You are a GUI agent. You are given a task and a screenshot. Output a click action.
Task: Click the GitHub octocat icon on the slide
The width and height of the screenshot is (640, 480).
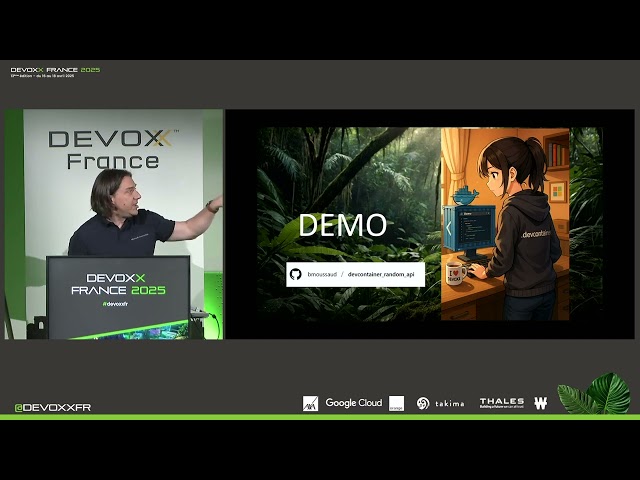tap(296, 274)
